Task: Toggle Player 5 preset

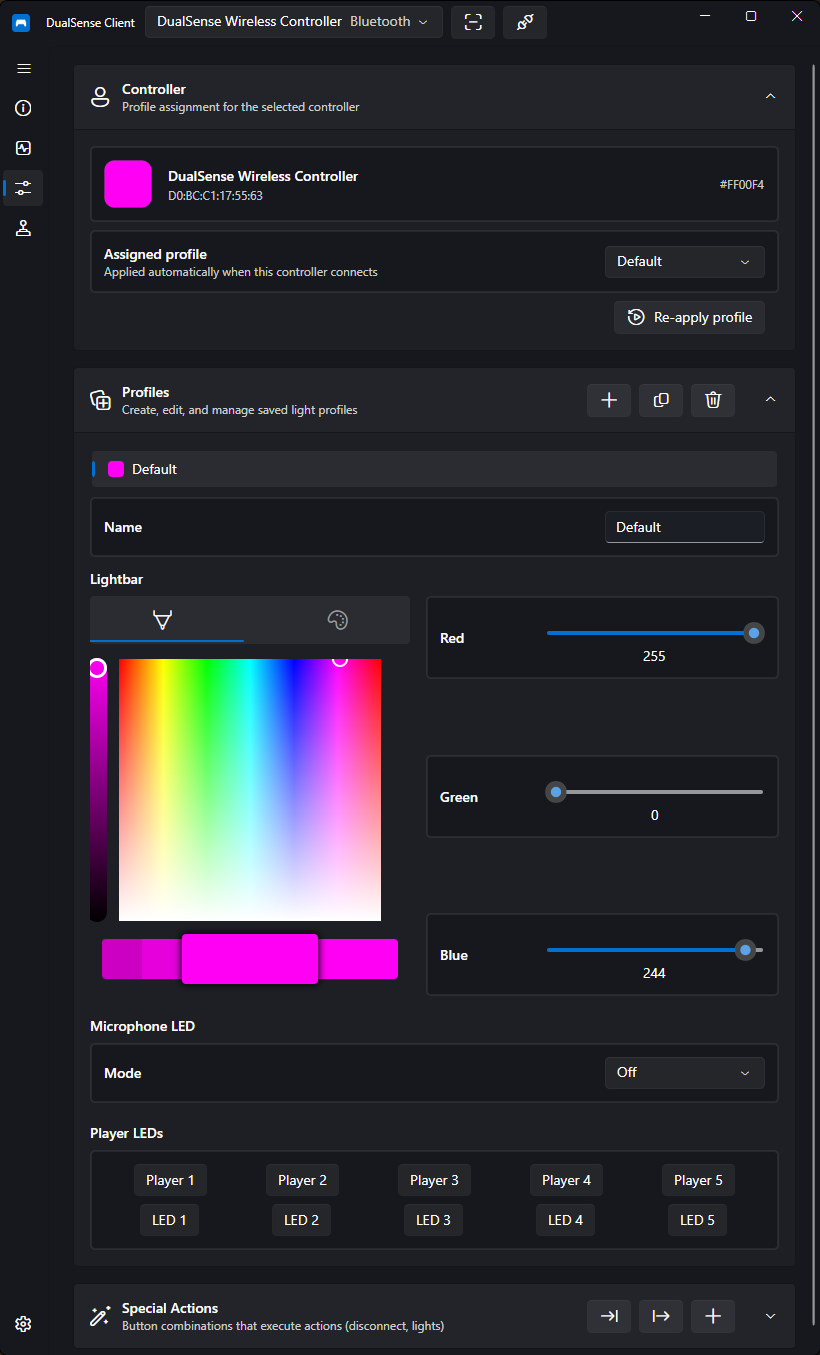Action: [x=698, y=1180]
